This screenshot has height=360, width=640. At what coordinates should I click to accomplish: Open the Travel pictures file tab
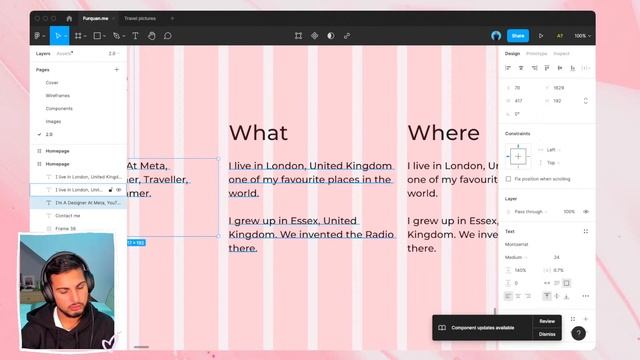[140, 18]
